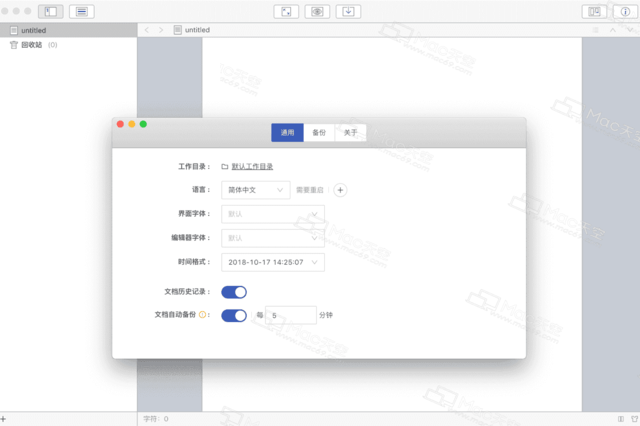Add new item with bottom-left plus icon
This screenshot has height=426, width=640.
[x=3, y=419]
